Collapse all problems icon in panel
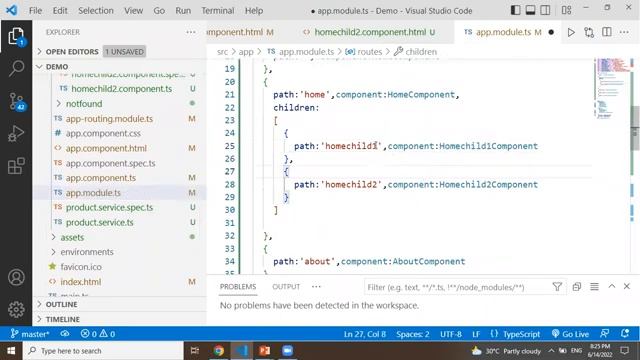This screenshot has height=360, width=640. click(x=577, y=287)
